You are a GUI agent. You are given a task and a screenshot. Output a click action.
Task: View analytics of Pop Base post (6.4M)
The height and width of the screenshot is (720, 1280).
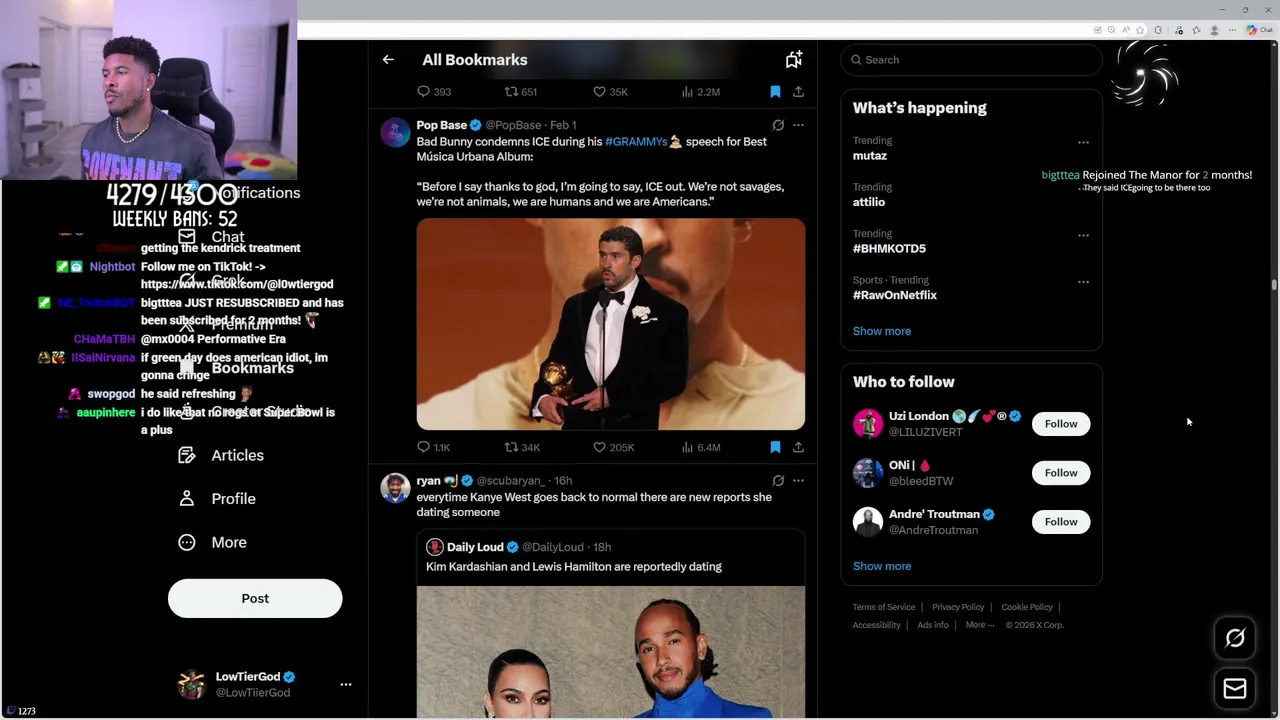(701, 447)
